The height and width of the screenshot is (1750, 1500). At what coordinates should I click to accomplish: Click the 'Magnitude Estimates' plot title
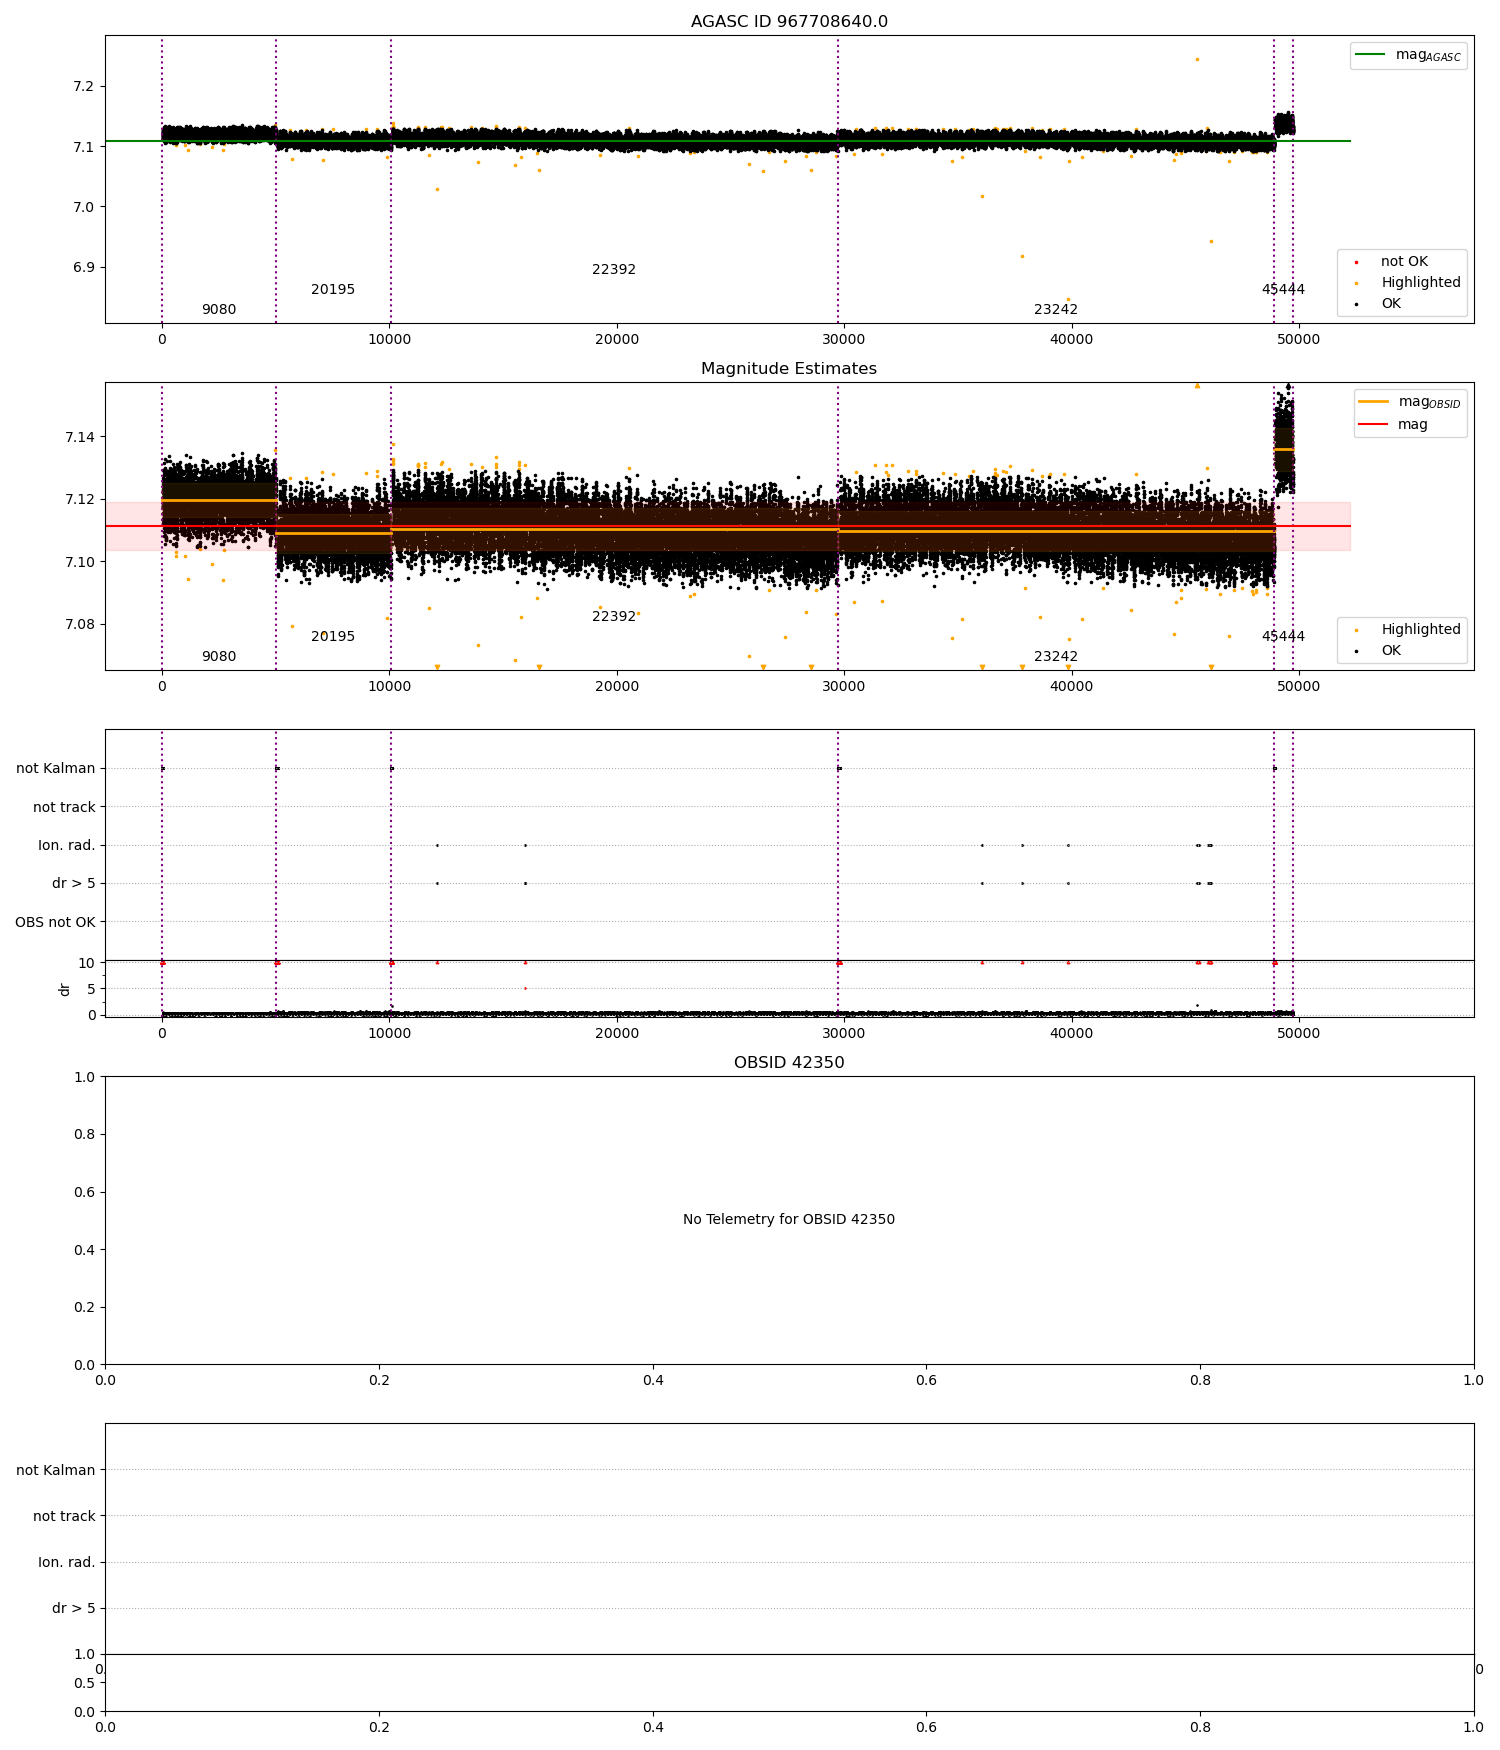[789, 369]
